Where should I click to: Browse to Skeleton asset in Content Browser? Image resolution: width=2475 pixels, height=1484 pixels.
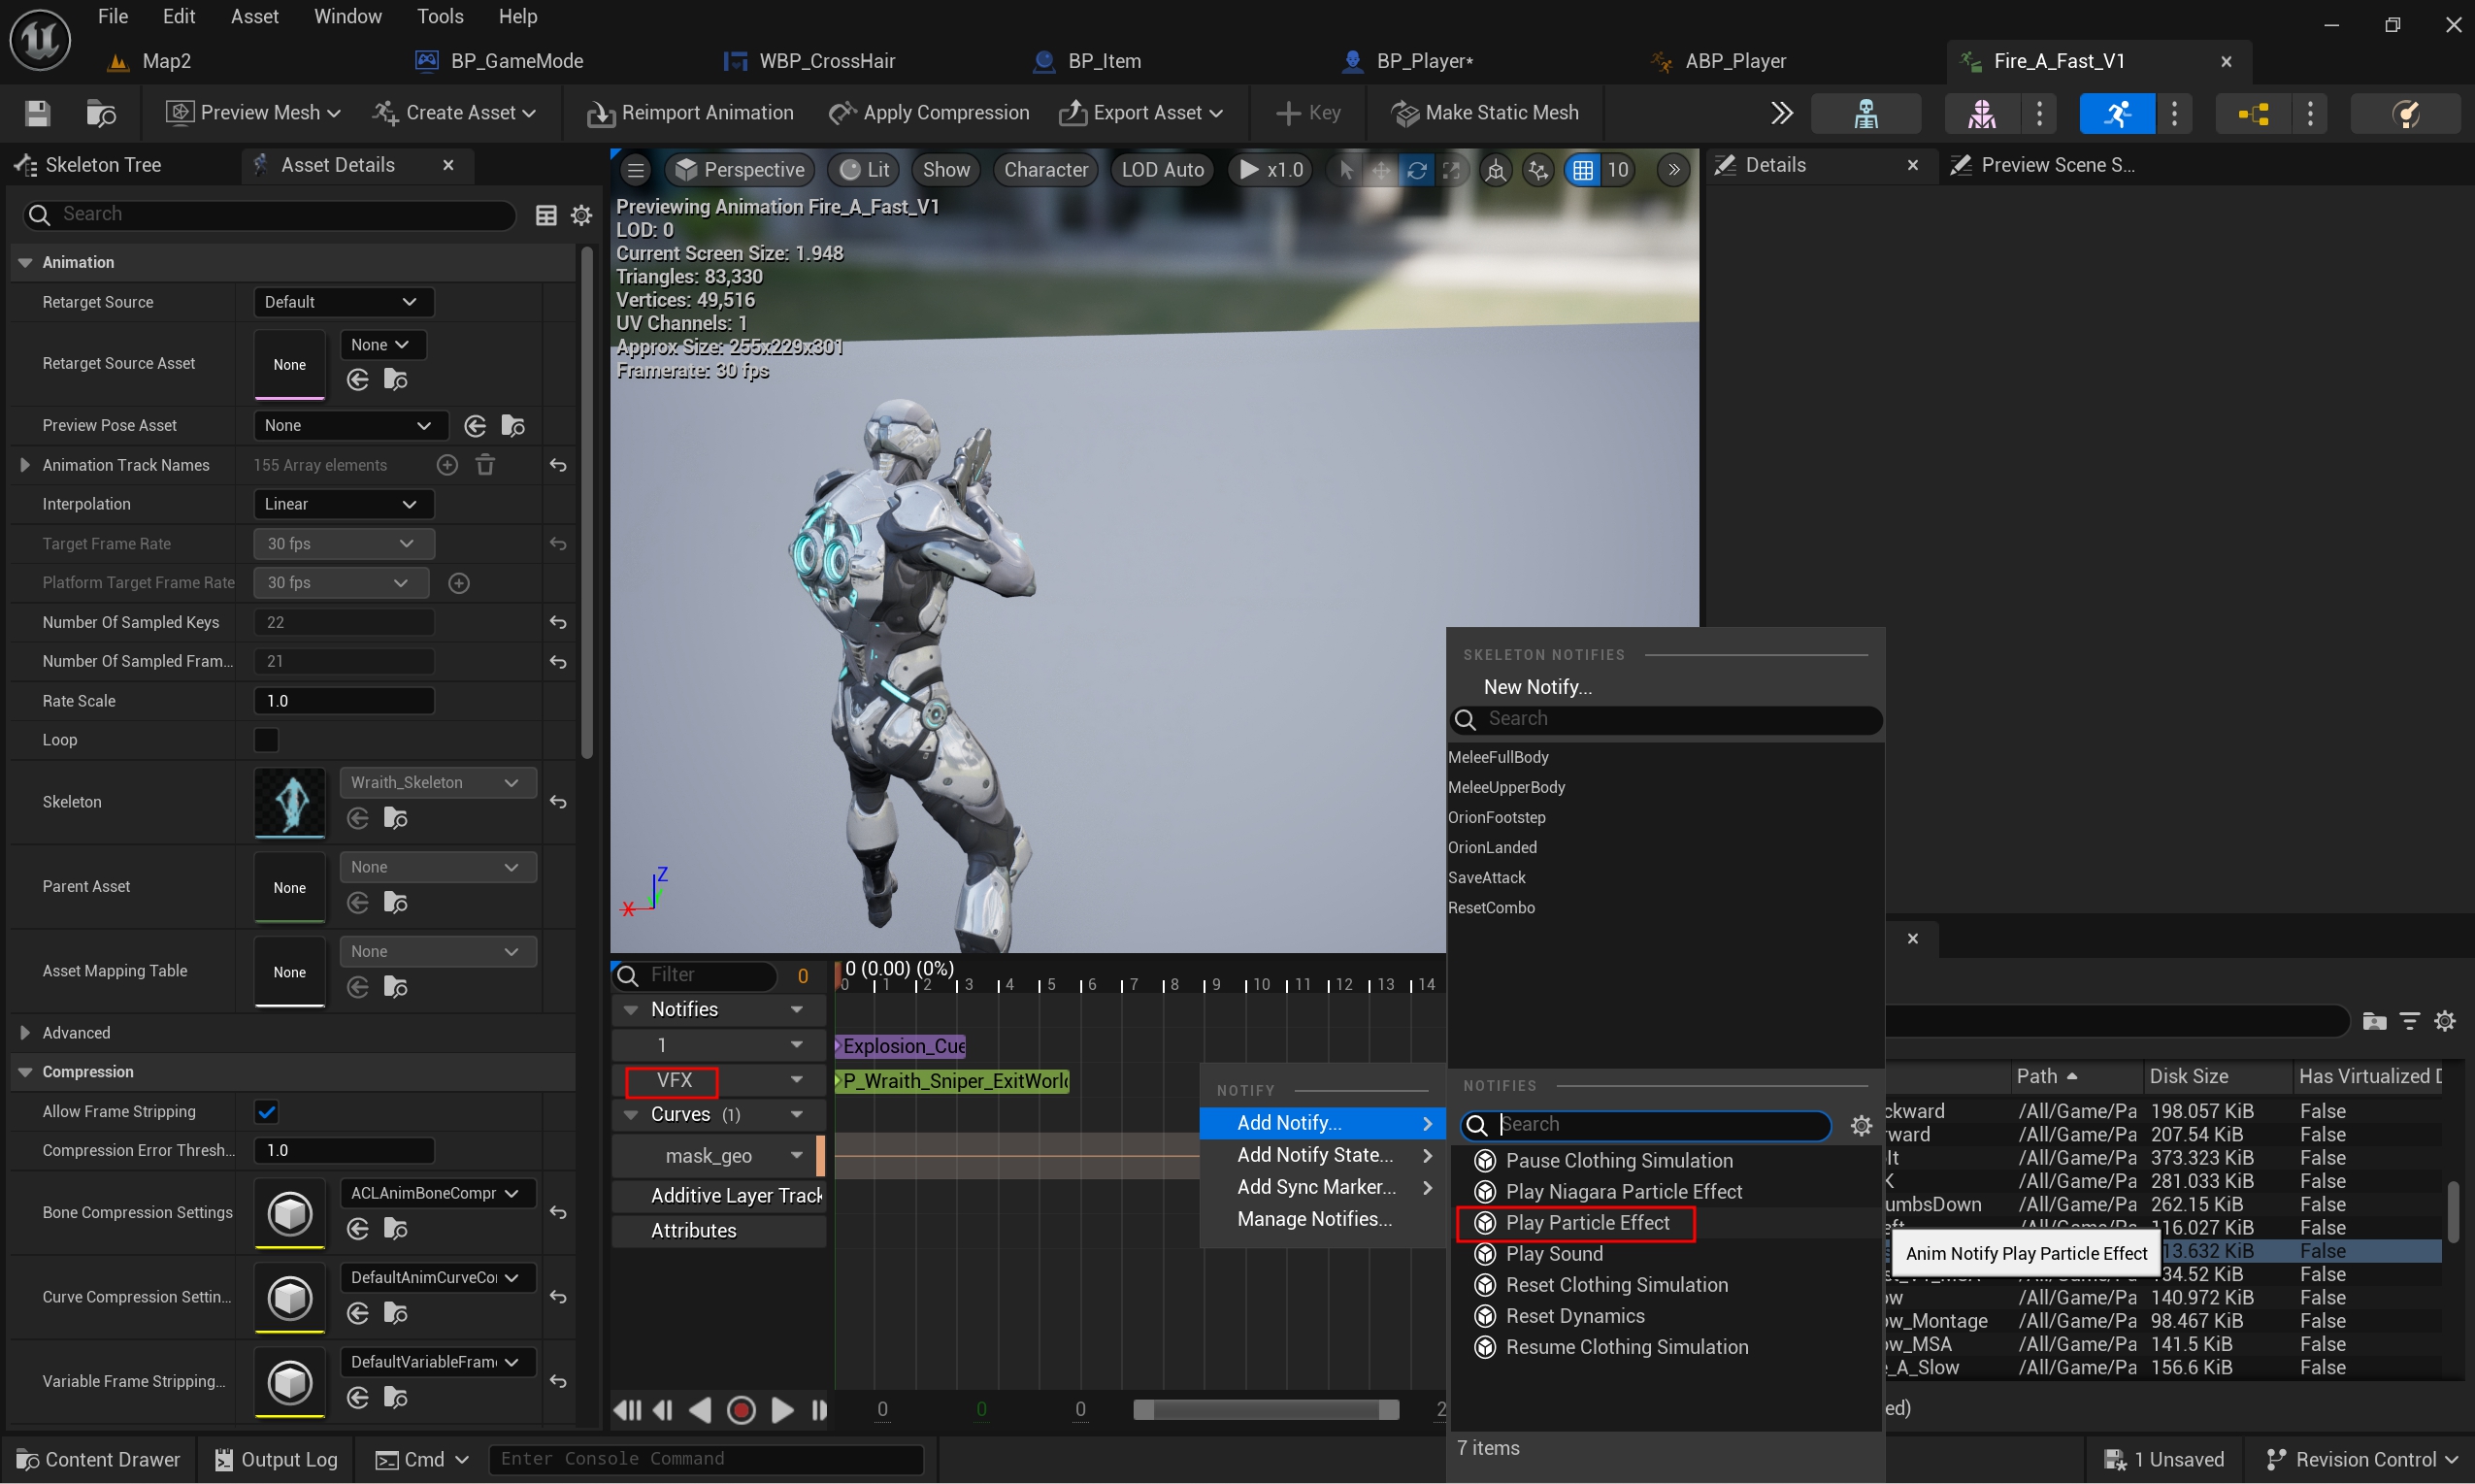coord(396,819)
